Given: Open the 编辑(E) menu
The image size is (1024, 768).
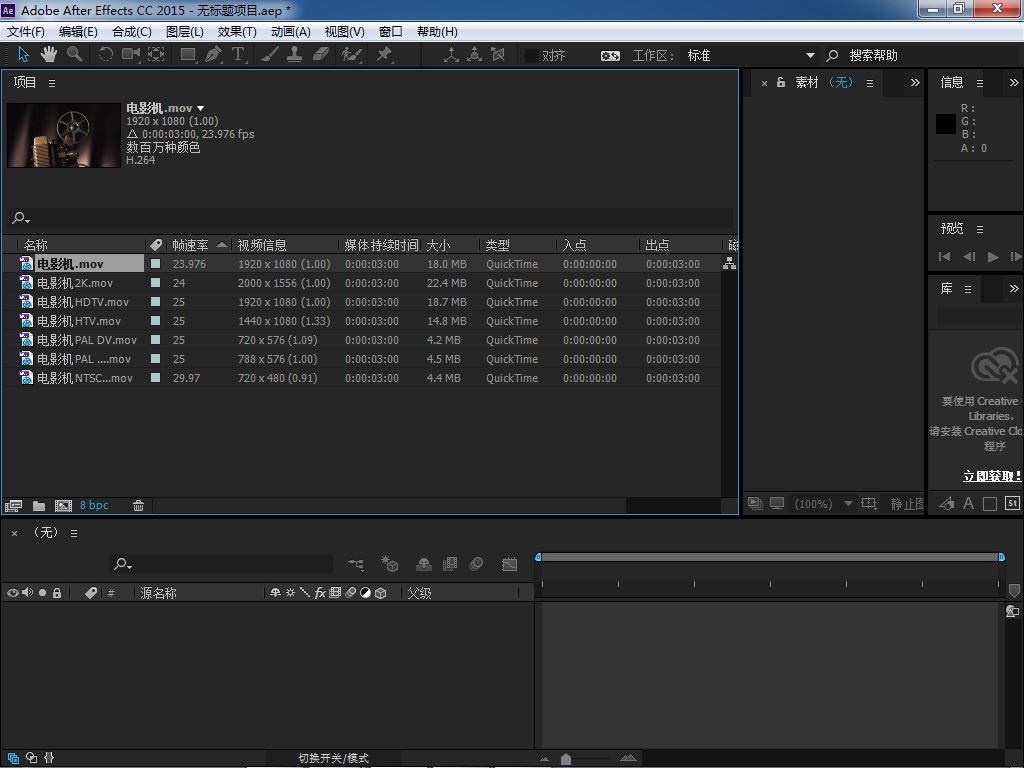Looking at the screenshot, I should tap(78, 31).
